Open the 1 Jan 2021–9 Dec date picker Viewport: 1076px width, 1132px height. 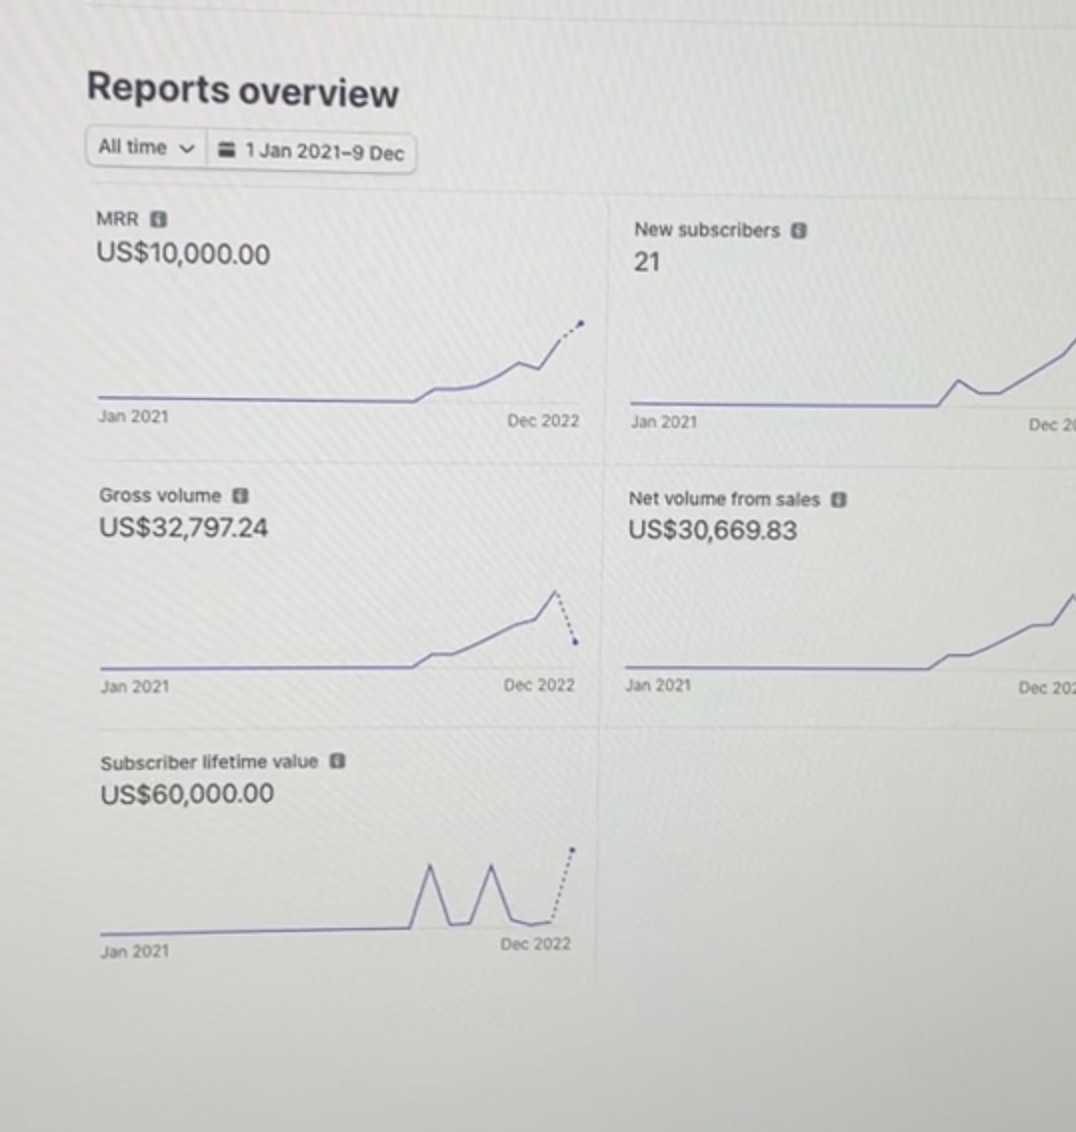pyautogui.click(x=311, y=151)
